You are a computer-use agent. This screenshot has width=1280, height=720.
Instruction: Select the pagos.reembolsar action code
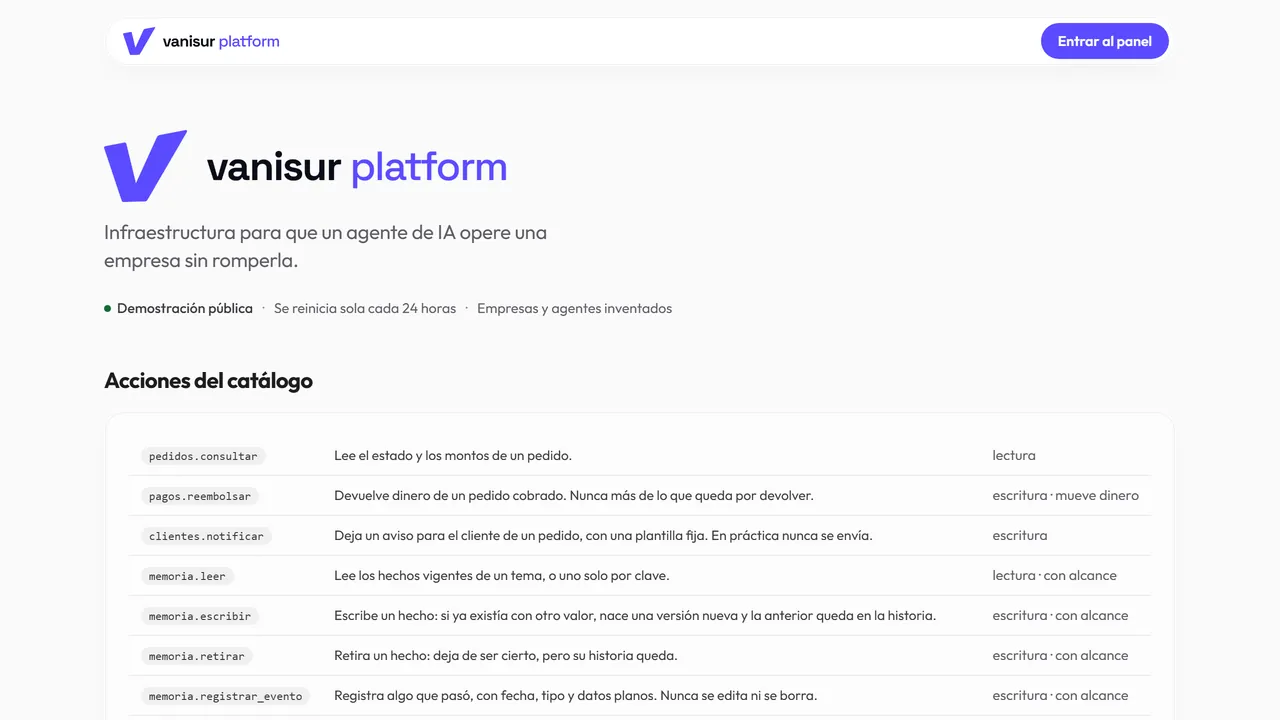coord(200,496)
